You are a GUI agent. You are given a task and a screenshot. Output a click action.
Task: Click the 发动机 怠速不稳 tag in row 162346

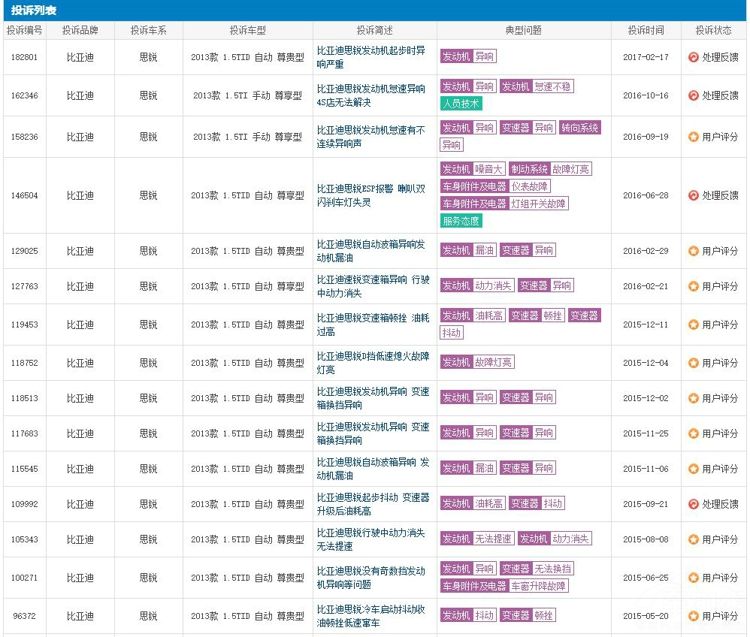point(537,87)
